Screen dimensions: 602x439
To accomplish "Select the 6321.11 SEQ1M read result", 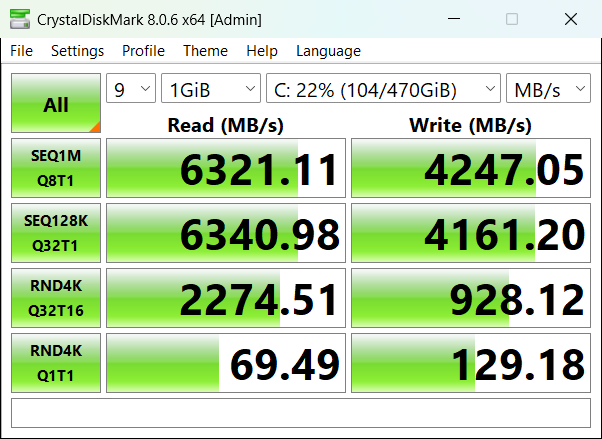I will coord(226,168).
